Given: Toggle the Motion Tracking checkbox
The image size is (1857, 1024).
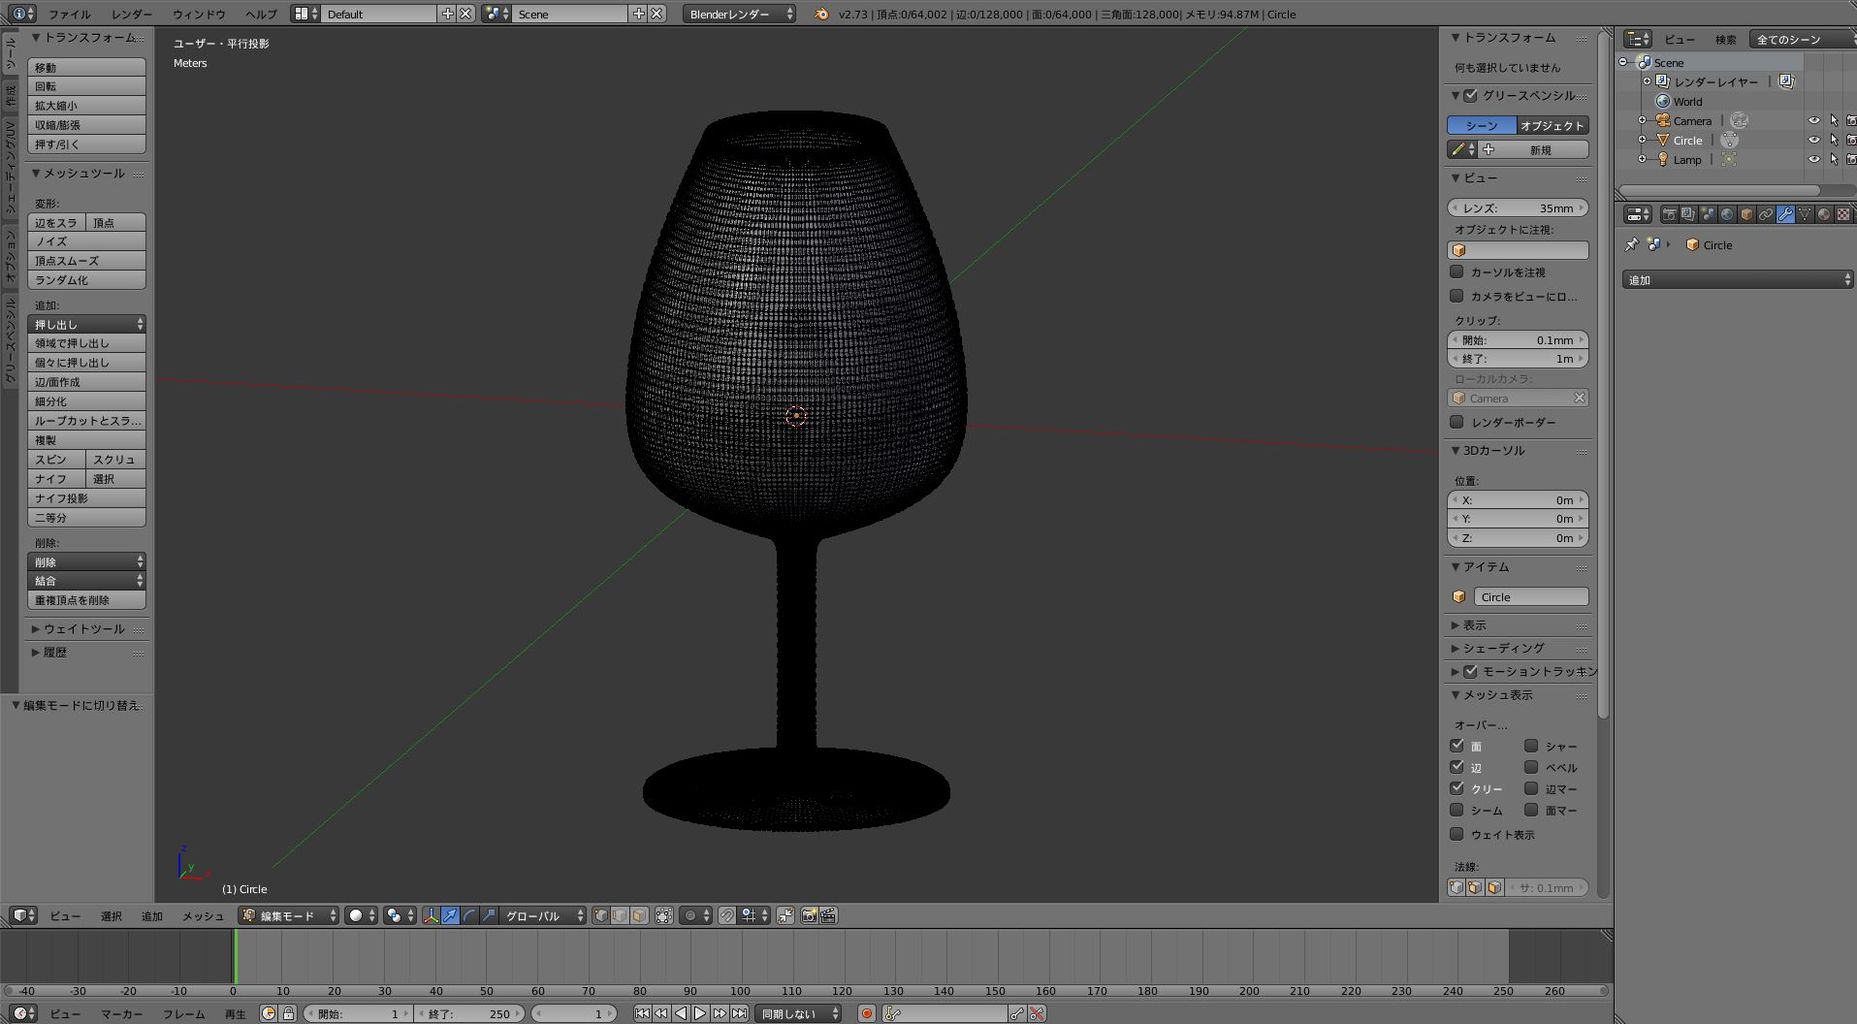Looking at the screenshot, I should [x=1470, y=671].
